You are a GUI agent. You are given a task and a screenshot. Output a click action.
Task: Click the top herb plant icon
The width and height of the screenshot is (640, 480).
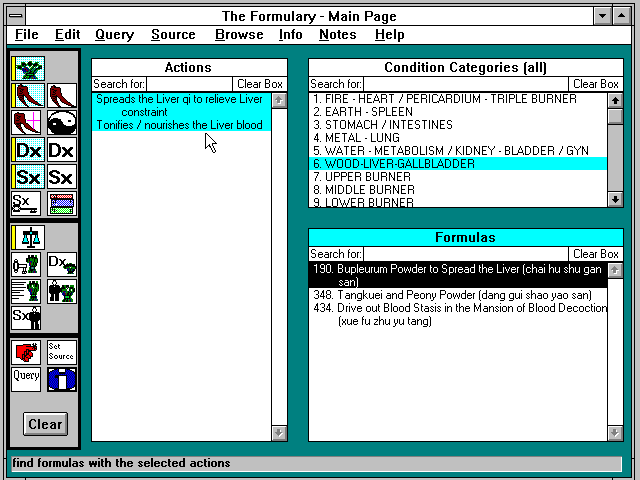28,68
